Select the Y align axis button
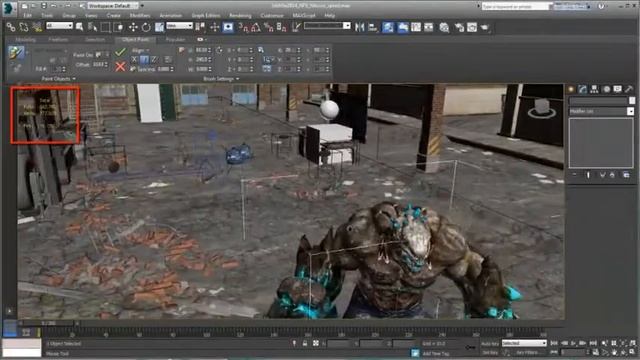This screenshot has height=360, width=640. (144, 60)
